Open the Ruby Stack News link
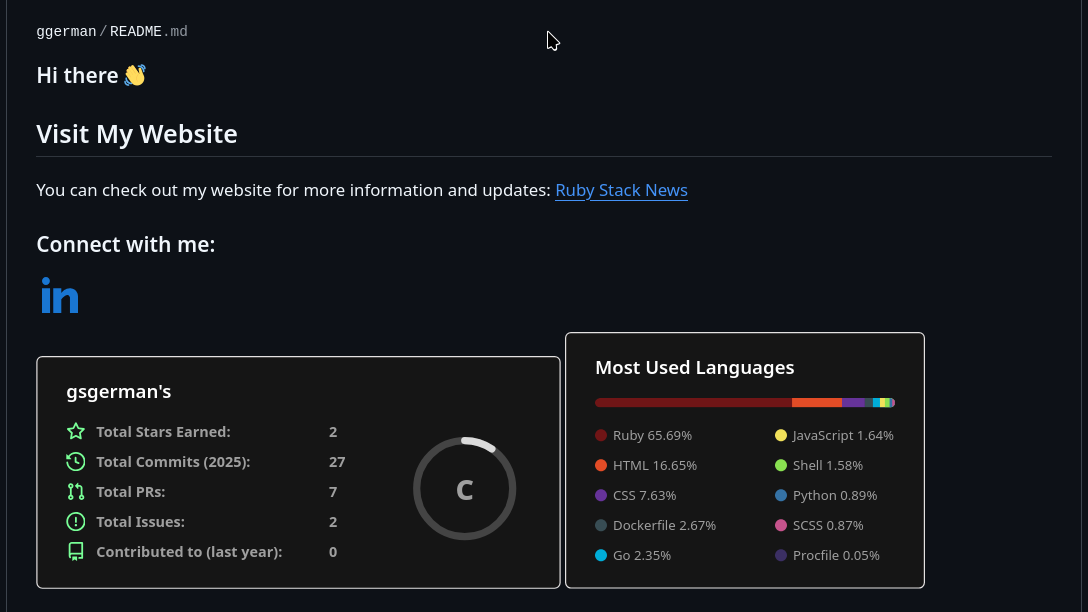Screen dimensions: 1088x612 click(621, 190)
